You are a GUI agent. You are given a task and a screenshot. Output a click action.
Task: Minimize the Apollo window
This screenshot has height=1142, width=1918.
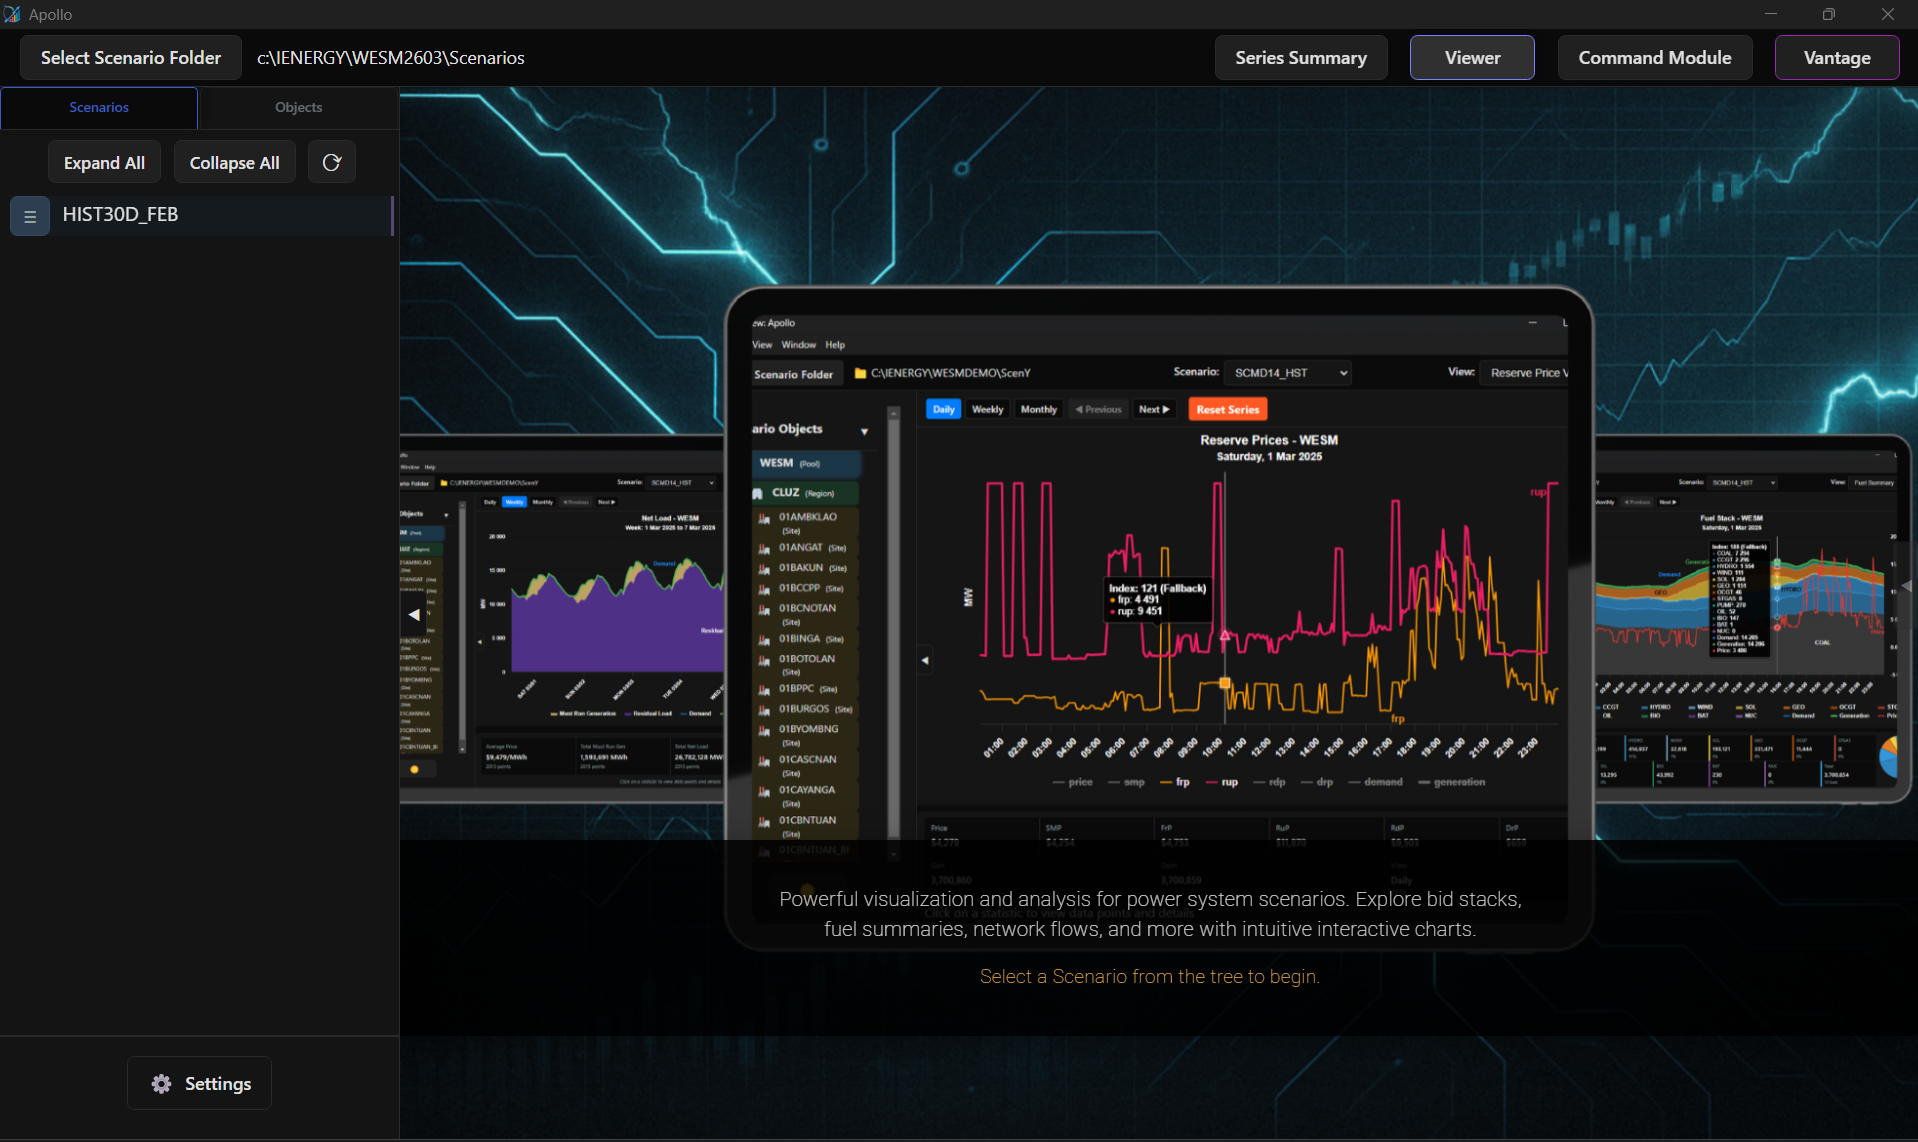coord(1770,14)
